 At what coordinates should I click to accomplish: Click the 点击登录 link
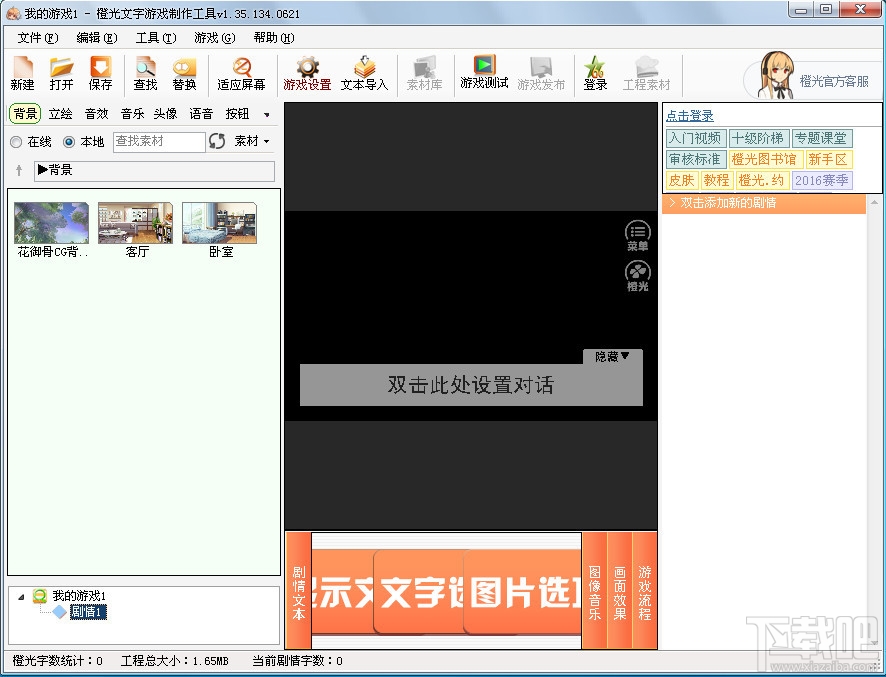(690, 116)
